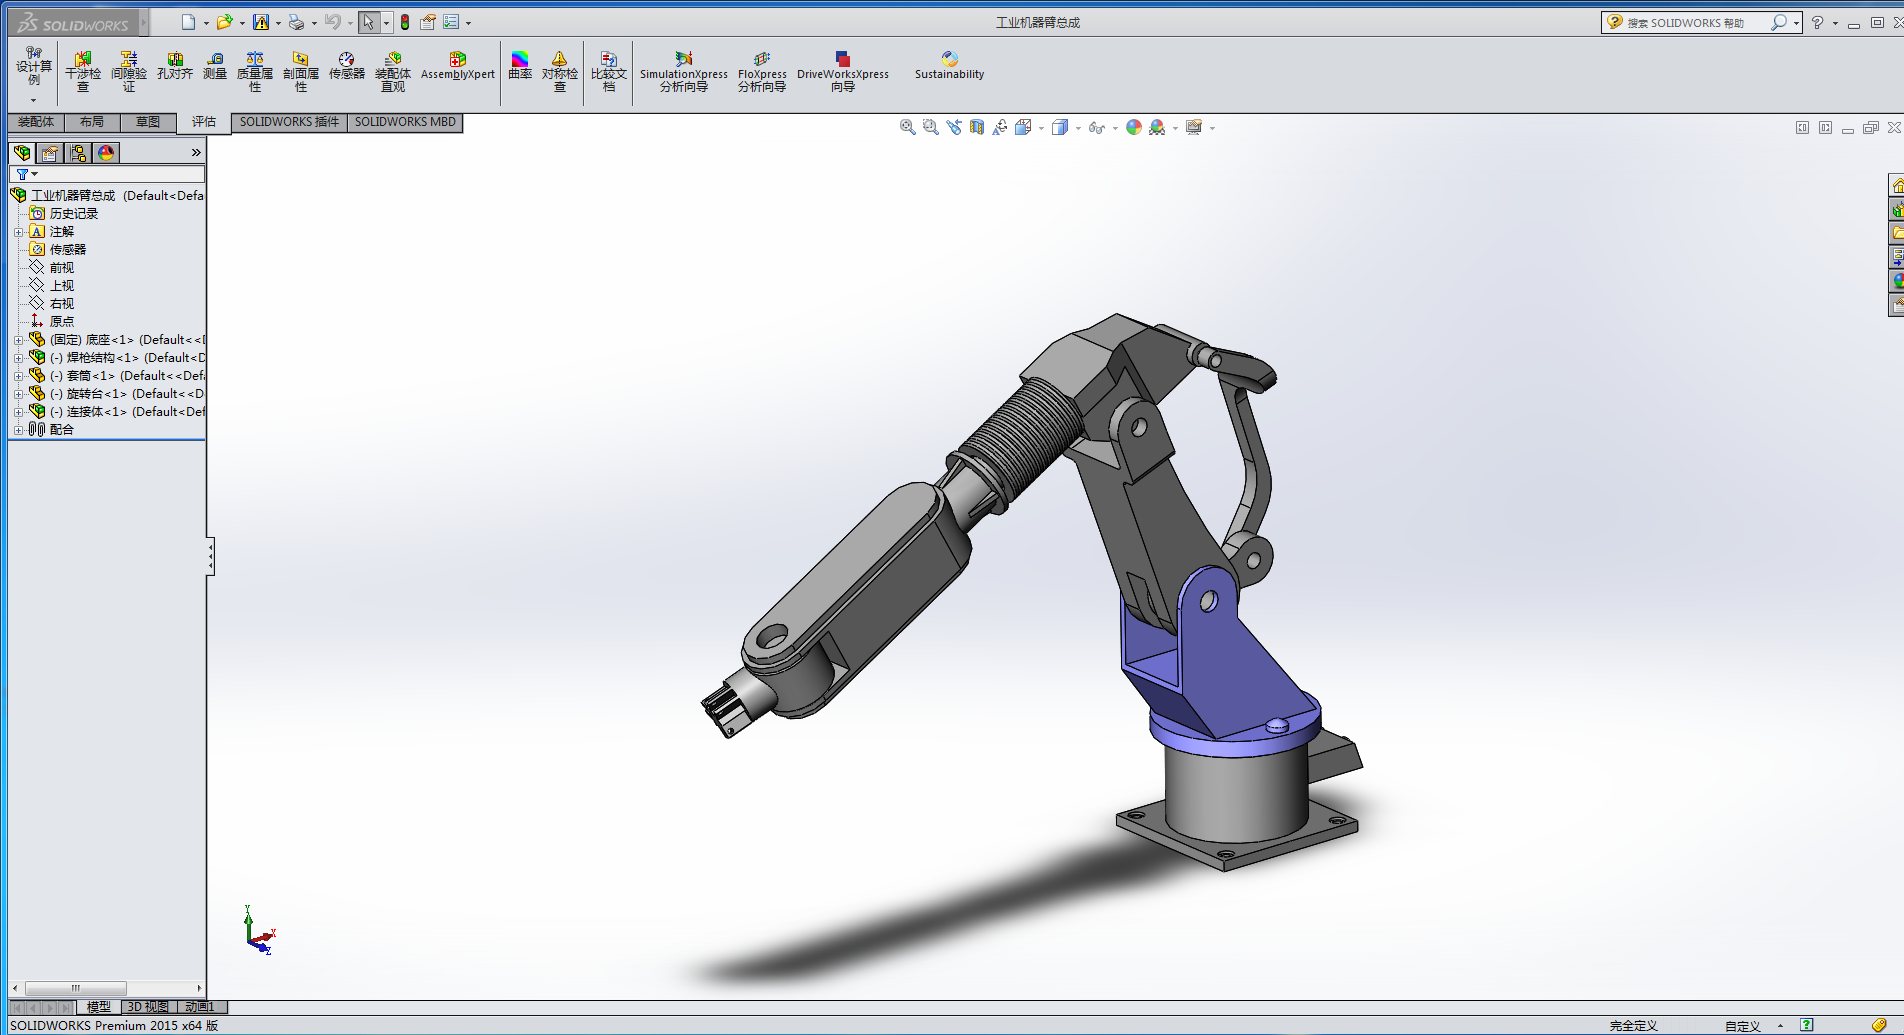Expand the 配合 mates folder

pos(18,430)
